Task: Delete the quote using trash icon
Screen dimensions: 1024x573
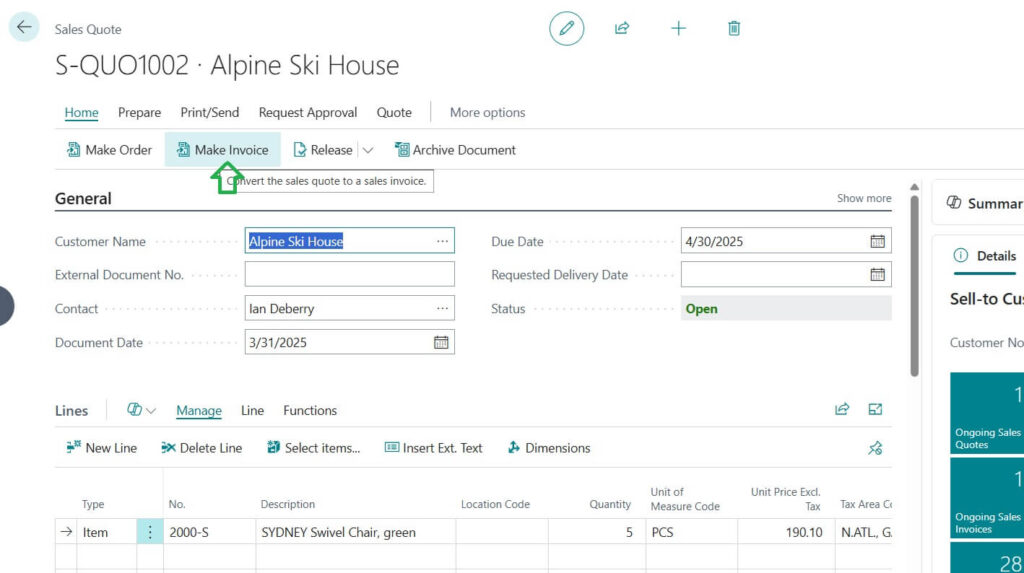Action: [734, 28]
